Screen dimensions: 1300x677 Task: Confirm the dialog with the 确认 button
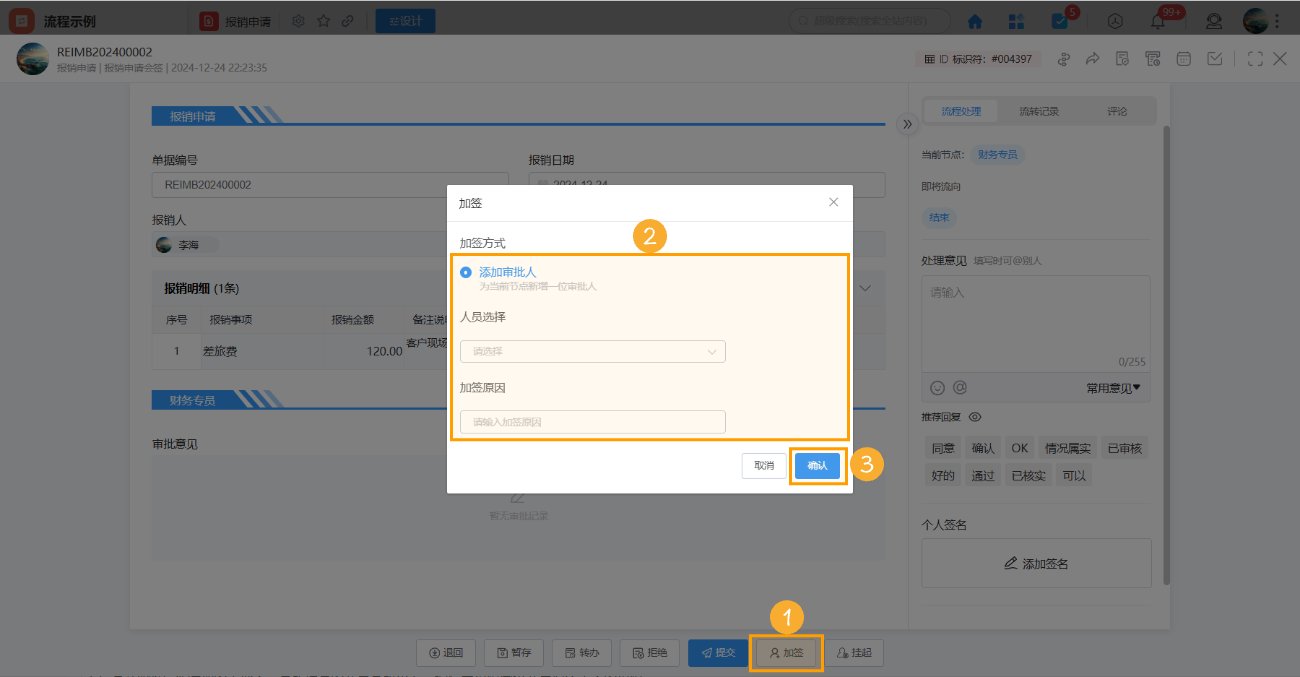coord(817,465)
